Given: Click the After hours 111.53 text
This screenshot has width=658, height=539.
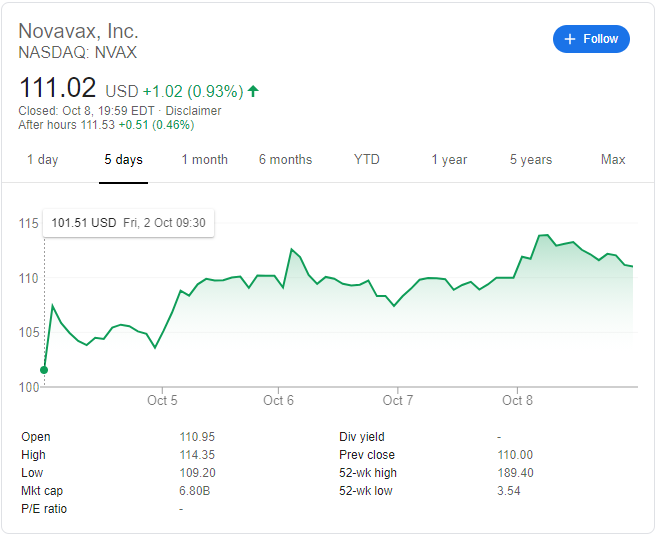Looking at the screenshot, I should coord(66,125).
